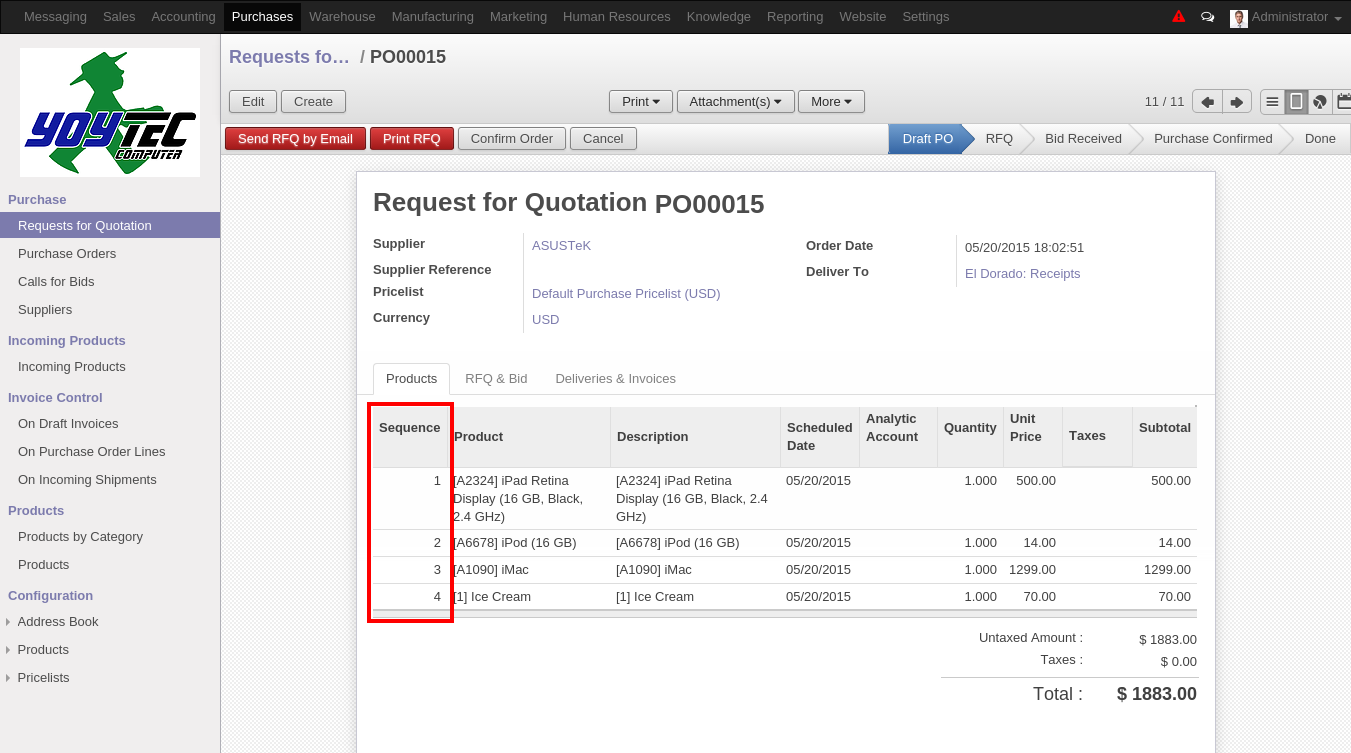The width and height of the screenshot is (1351, 753).
Task: Select the [A1090] iMac product cell
Action: (530, 570)
